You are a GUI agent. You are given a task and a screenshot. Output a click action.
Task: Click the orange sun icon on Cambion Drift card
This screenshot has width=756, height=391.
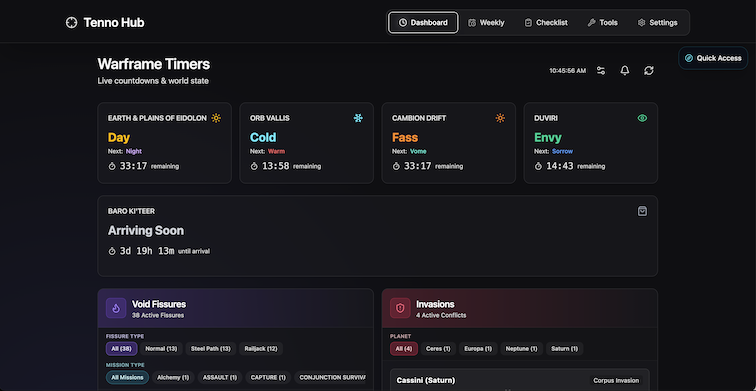(x=500, y=118)
